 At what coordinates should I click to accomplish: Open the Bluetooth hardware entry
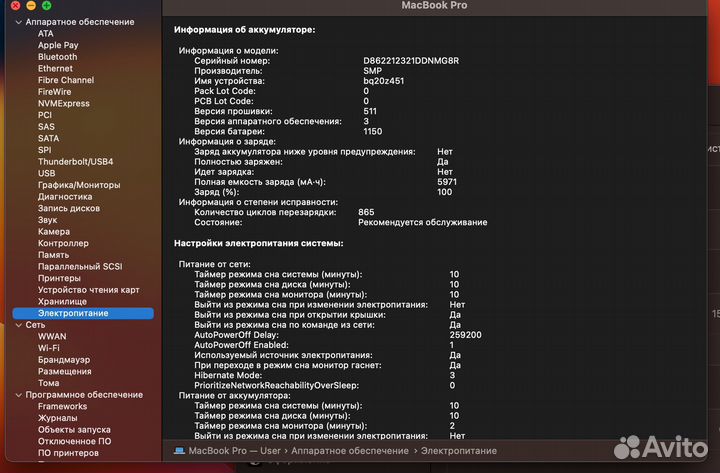point(57,57)
